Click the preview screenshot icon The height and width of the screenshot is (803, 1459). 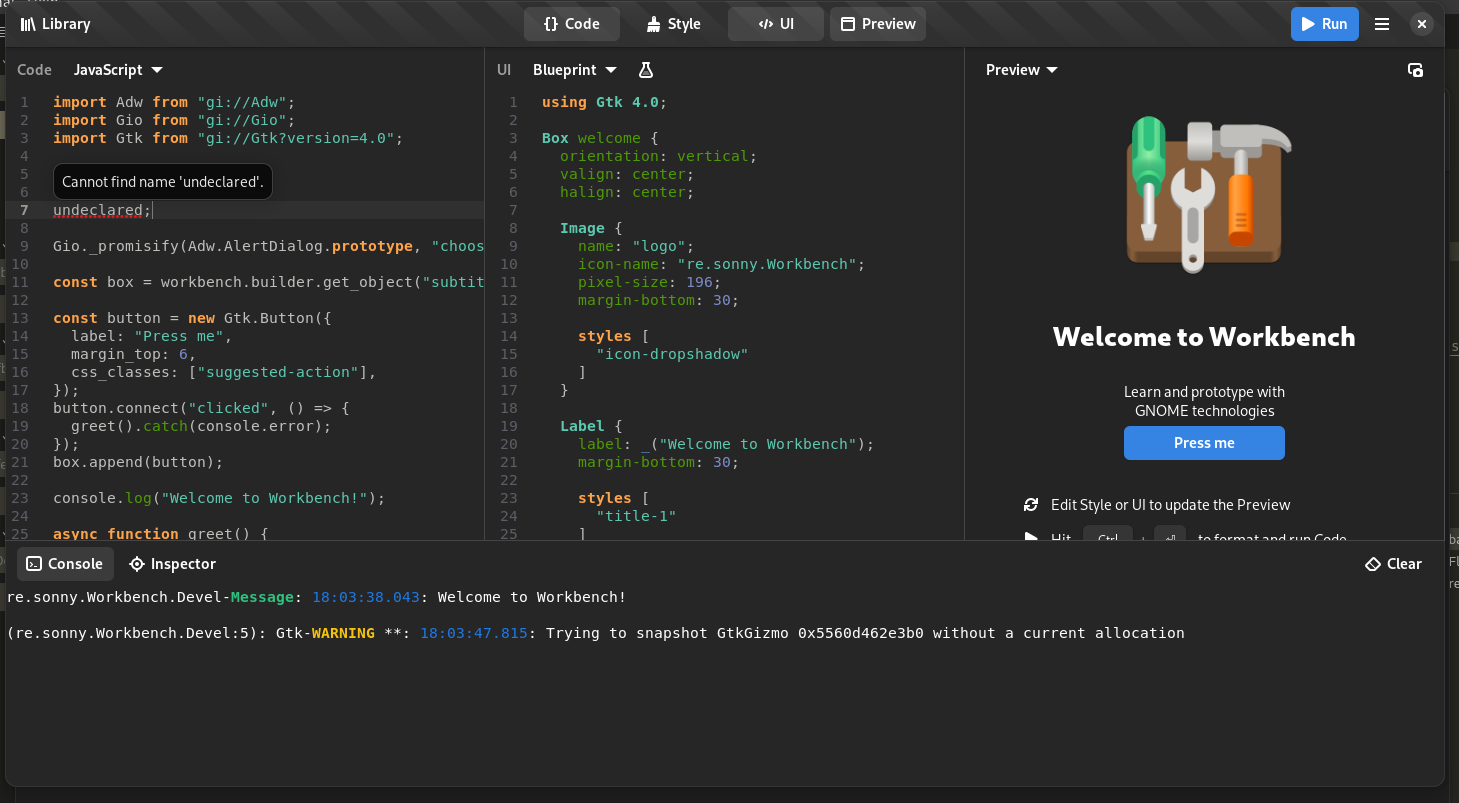1415,70
